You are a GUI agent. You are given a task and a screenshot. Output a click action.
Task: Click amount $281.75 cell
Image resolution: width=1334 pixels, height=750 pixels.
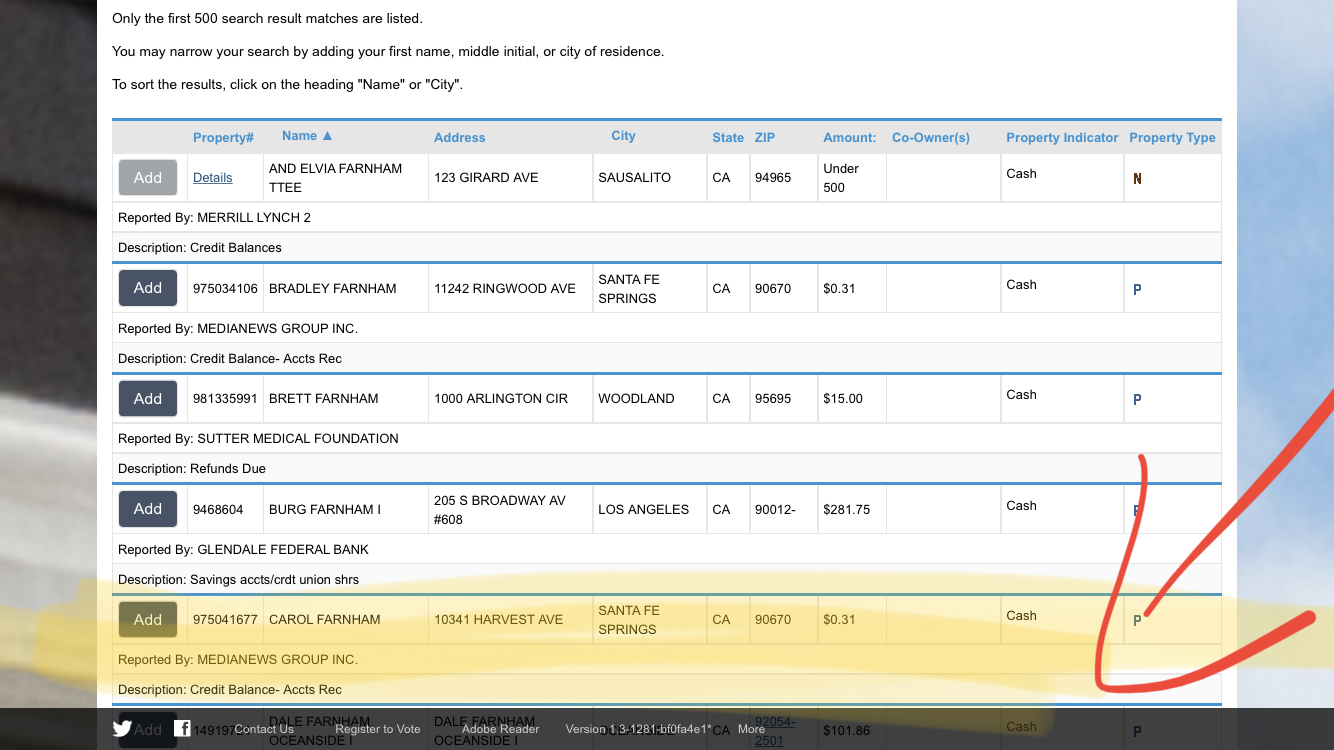tap(852, 509)
